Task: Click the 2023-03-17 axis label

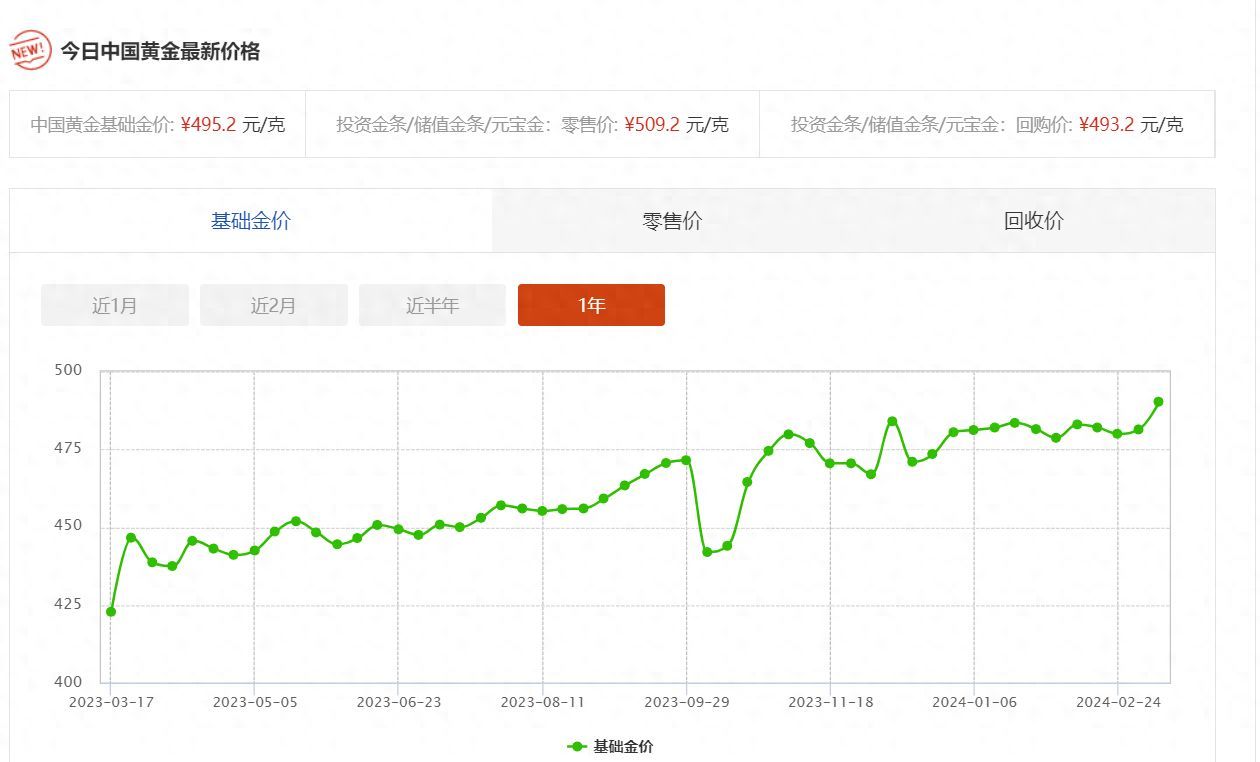Action: tap(110, 703)
